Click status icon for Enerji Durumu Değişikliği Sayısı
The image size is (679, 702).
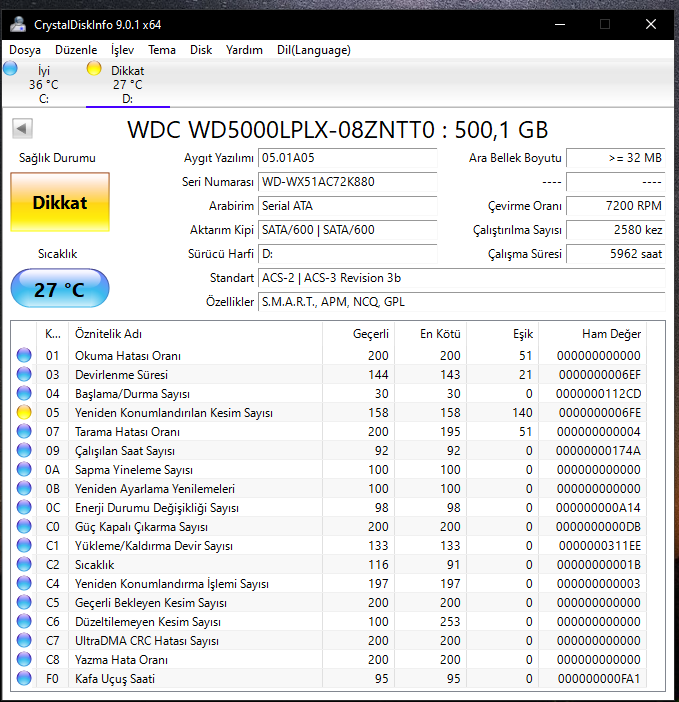[24, 507]
